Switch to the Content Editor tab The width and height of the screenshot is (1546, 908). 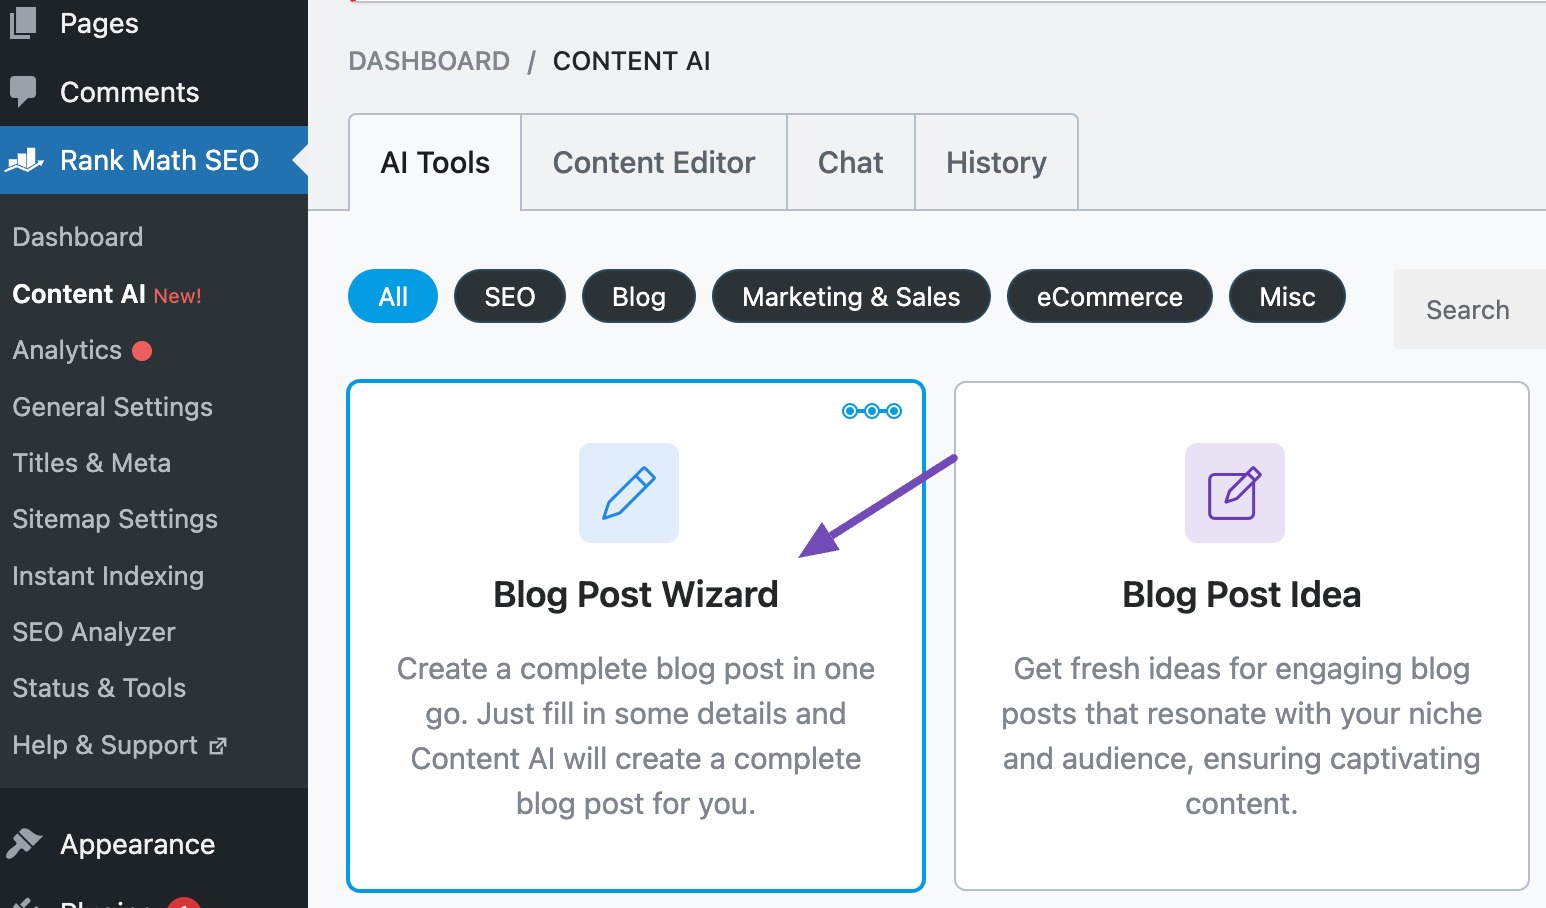pyautogui.click(x=654, y=163)
